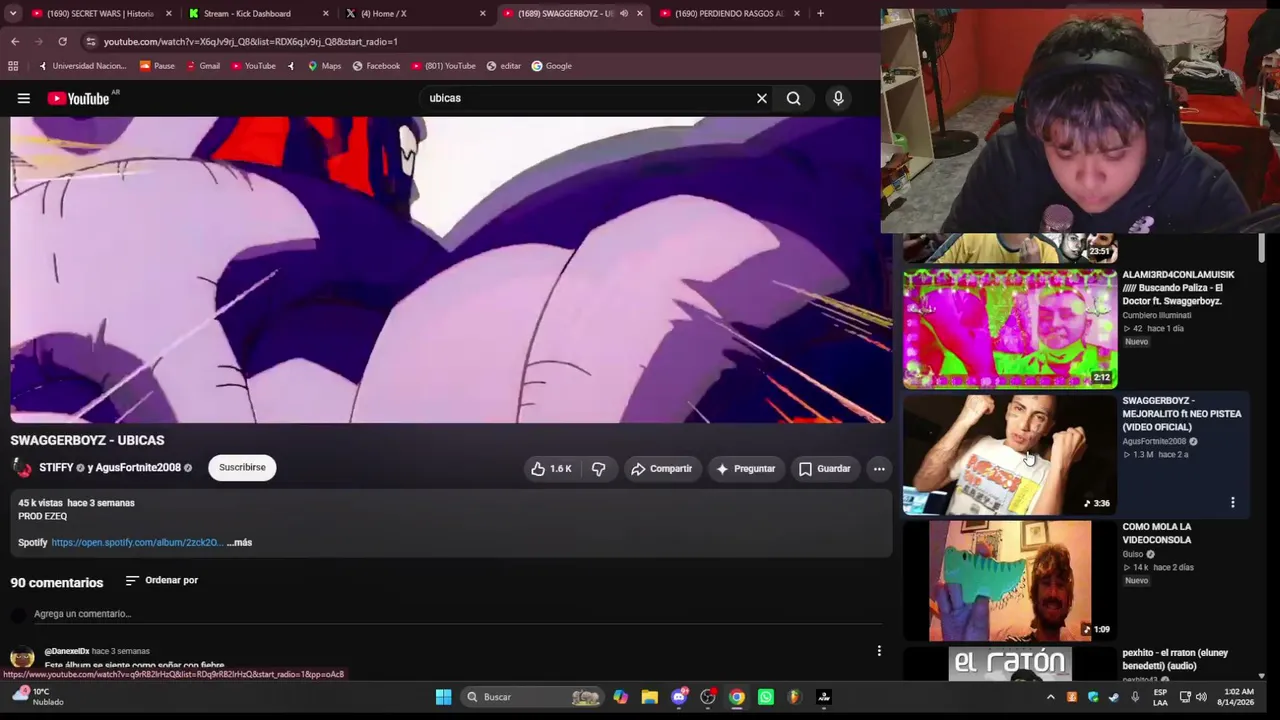Show hidden system tray icons
This screenshot has width=1280, height=720.
click(x=1050, y=697)
